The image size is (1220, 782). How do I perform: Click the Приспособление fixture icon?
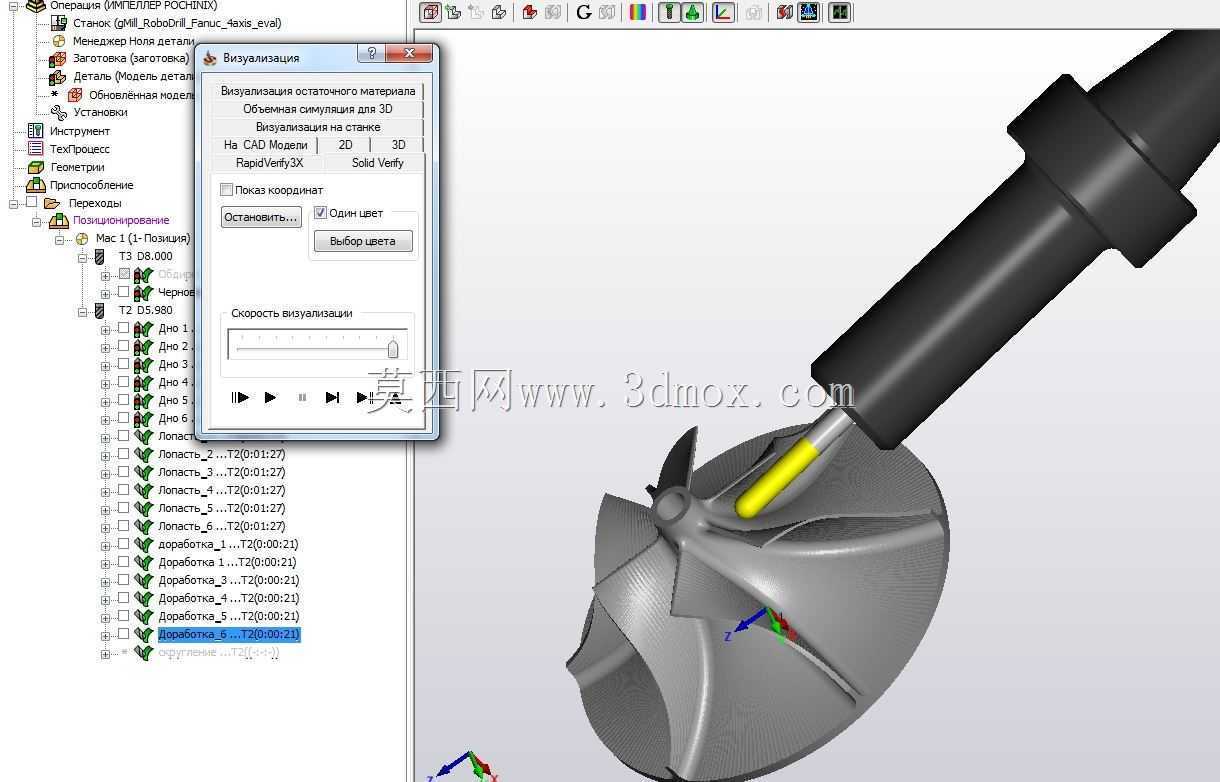click(x=36, y=185)
